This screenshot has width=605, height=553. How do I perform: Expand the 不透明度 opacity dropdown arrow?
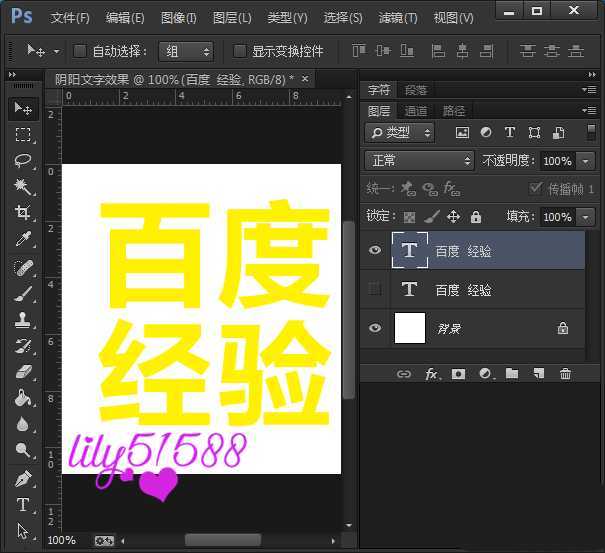[x=586, y=161]
